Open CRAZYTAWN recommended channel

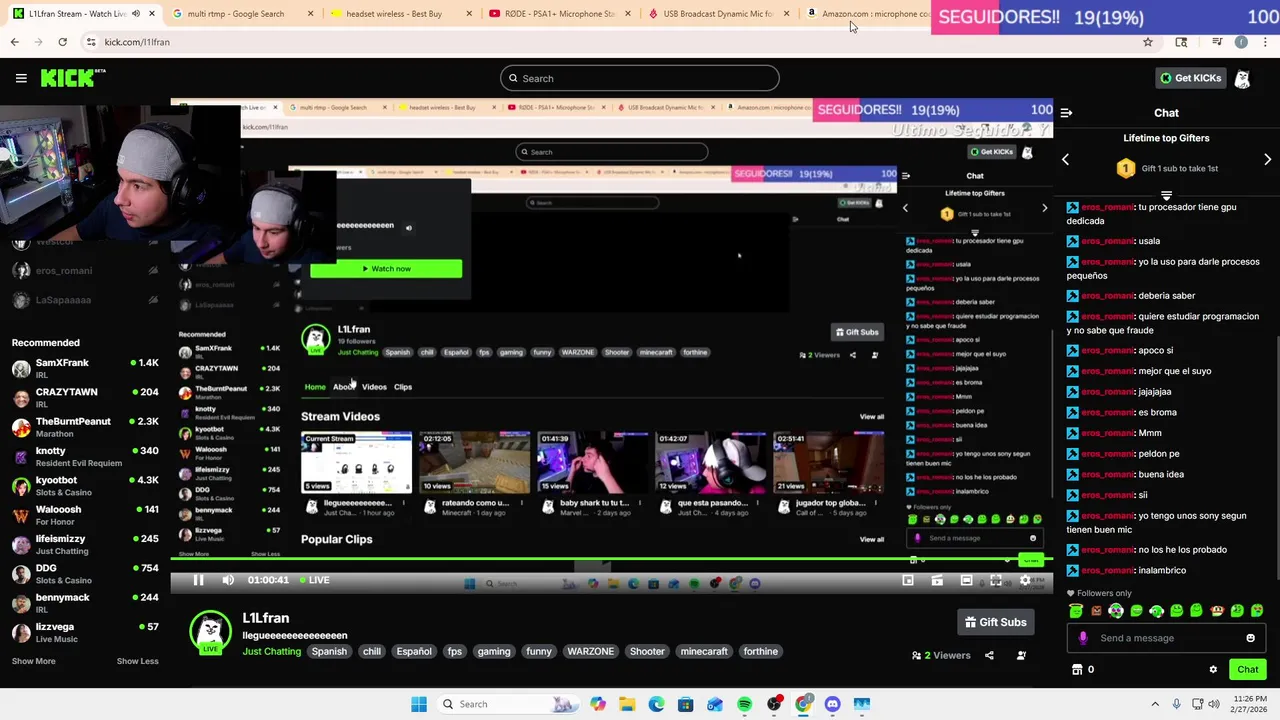pyautogui.click(x=85, y=397)
